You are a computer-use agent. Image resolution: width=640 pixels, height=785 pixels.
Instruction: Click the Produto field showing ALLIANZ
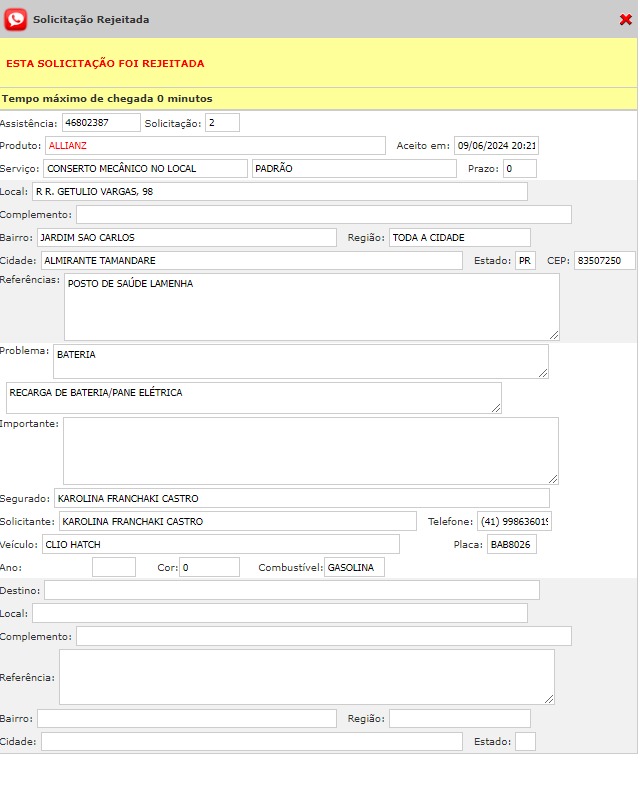[215, 146]
